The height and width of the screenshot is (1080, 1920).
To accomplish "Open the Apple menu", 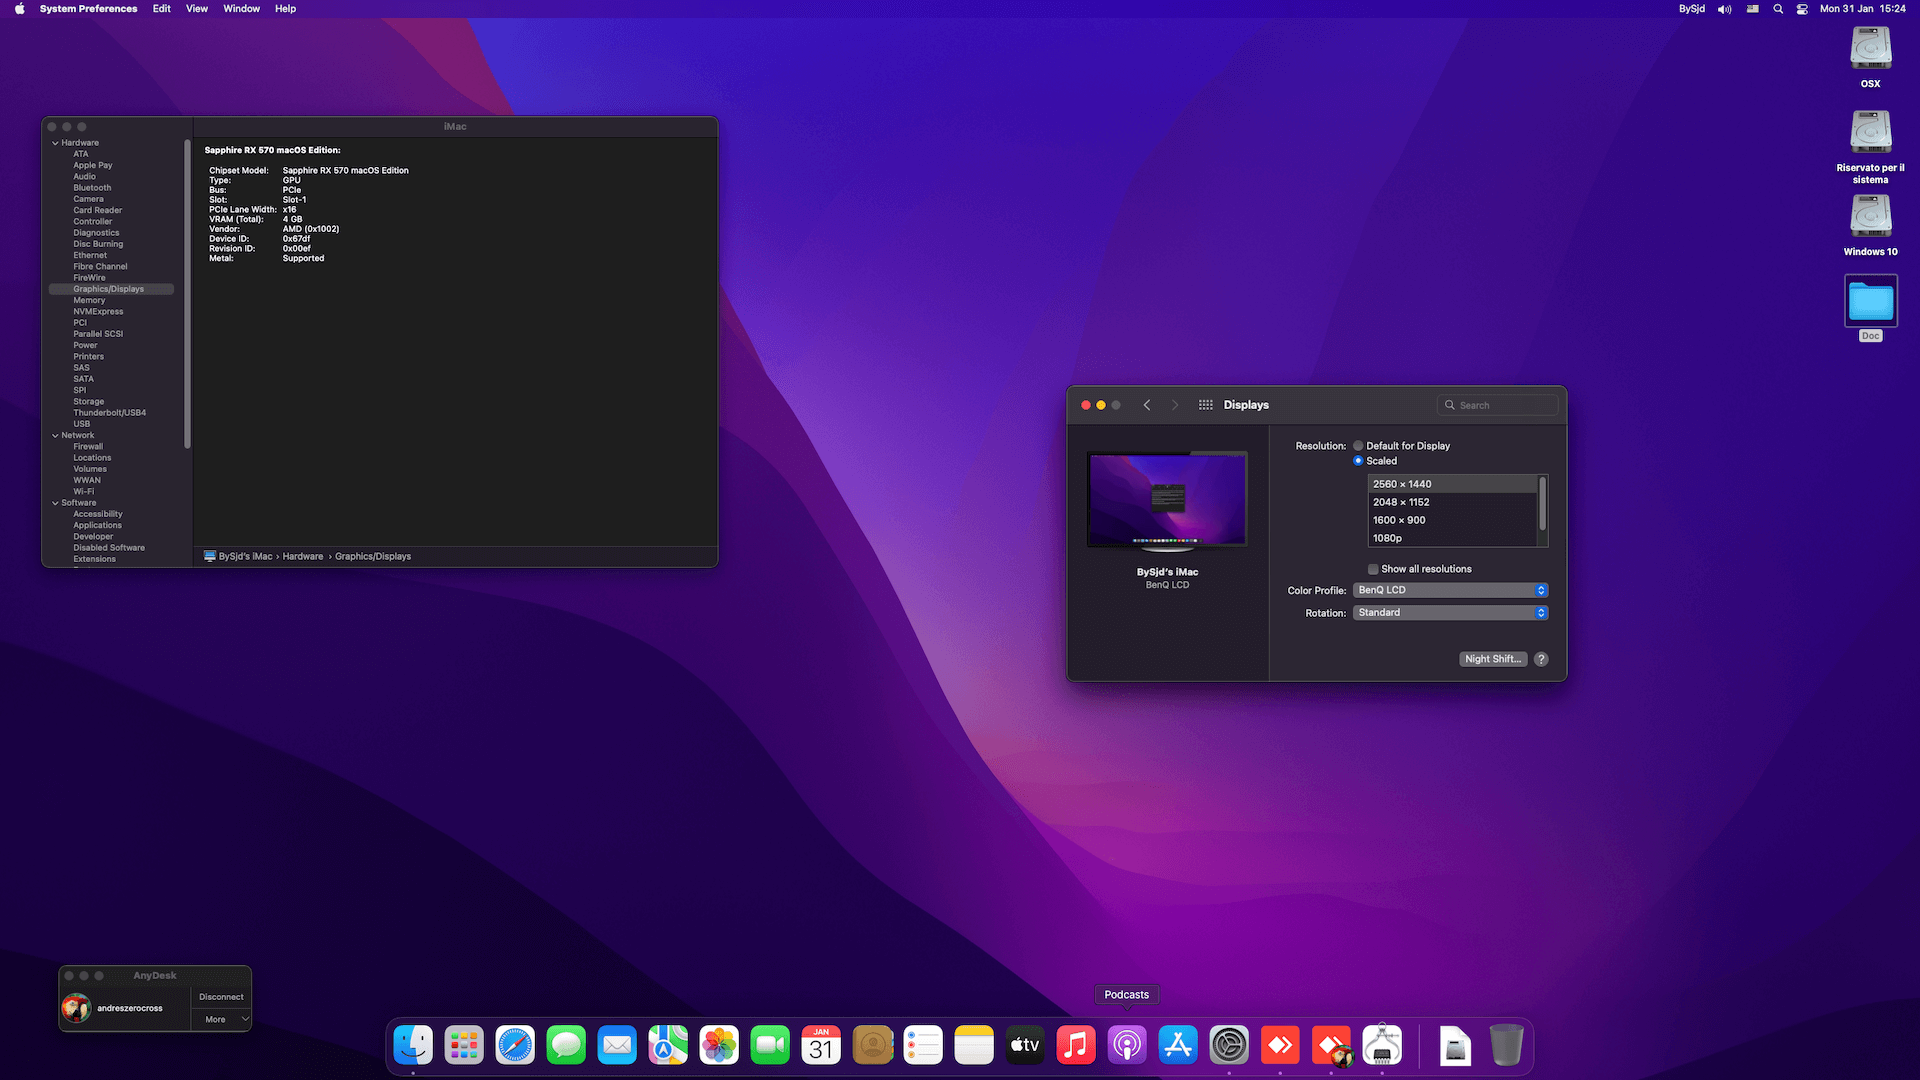I will pyautogui.click(x=19, y=9).
